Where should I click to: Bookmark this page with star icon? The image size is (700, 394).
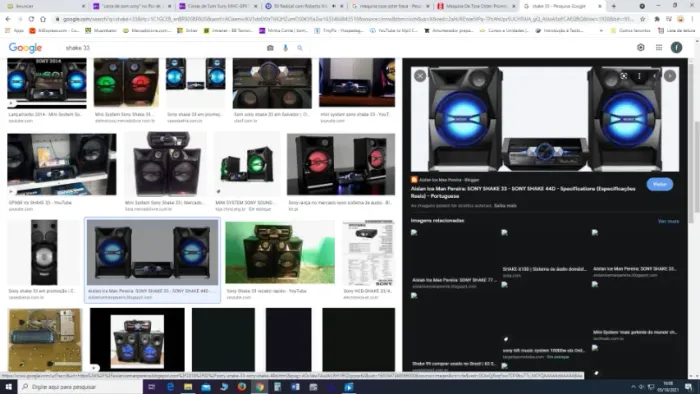(642, 19)
